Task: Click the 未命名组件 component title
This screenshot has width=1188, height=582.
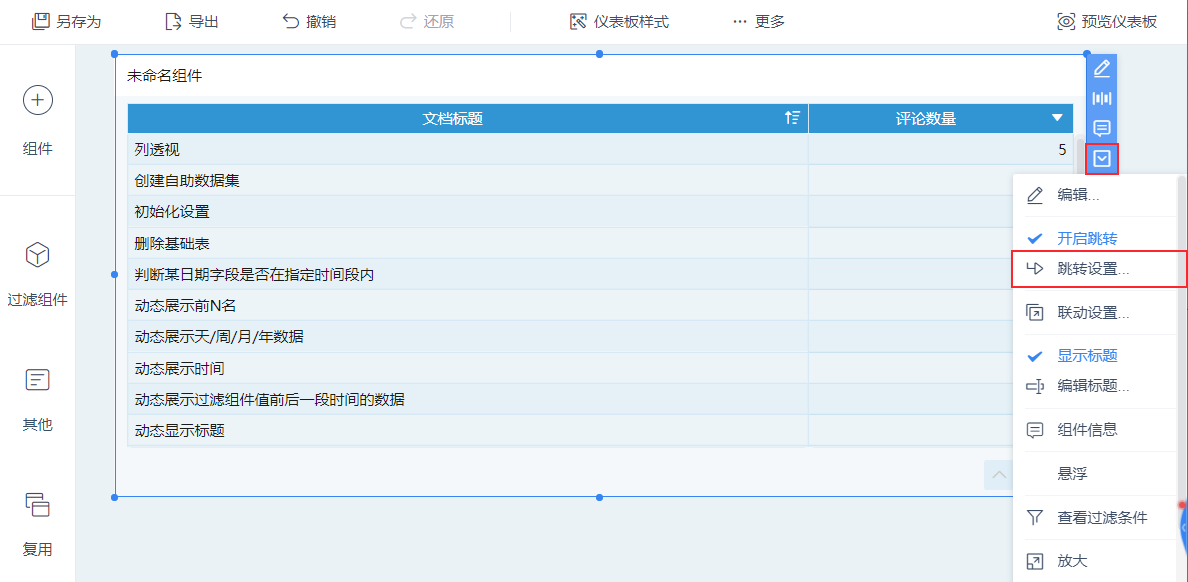Action: coord(164,77)
